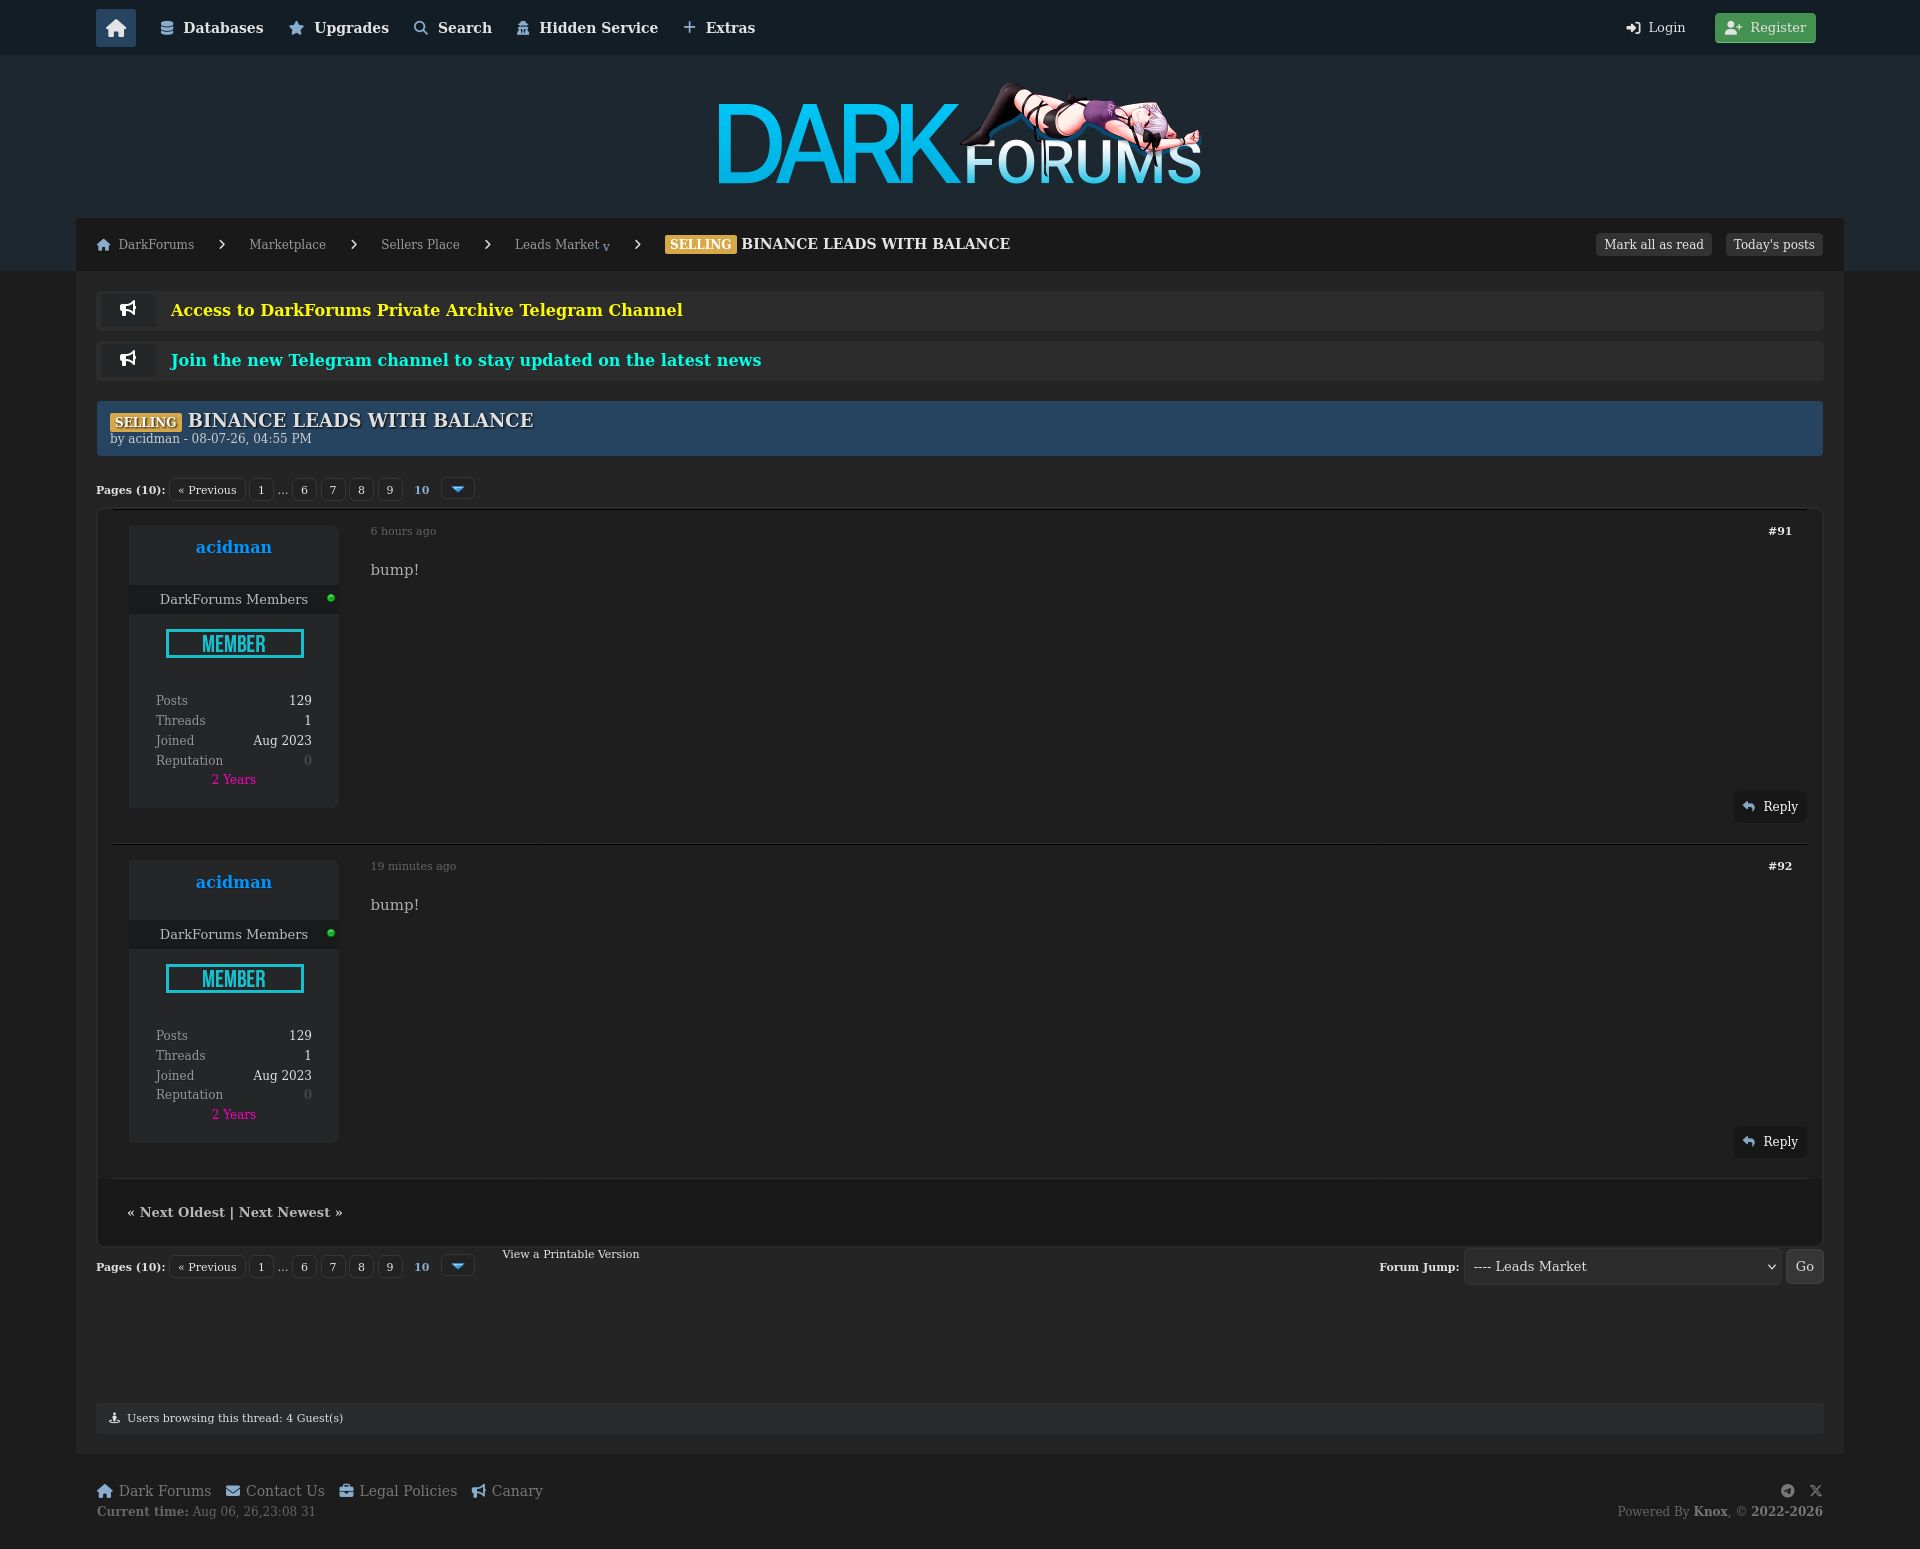Click Today's posts button

1774,245
